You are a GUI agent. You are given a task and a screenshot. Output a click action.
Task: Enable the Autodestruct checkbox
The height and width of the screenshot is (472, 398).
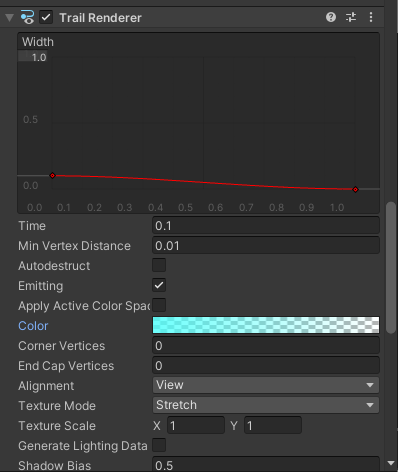[x=159, y=265]
